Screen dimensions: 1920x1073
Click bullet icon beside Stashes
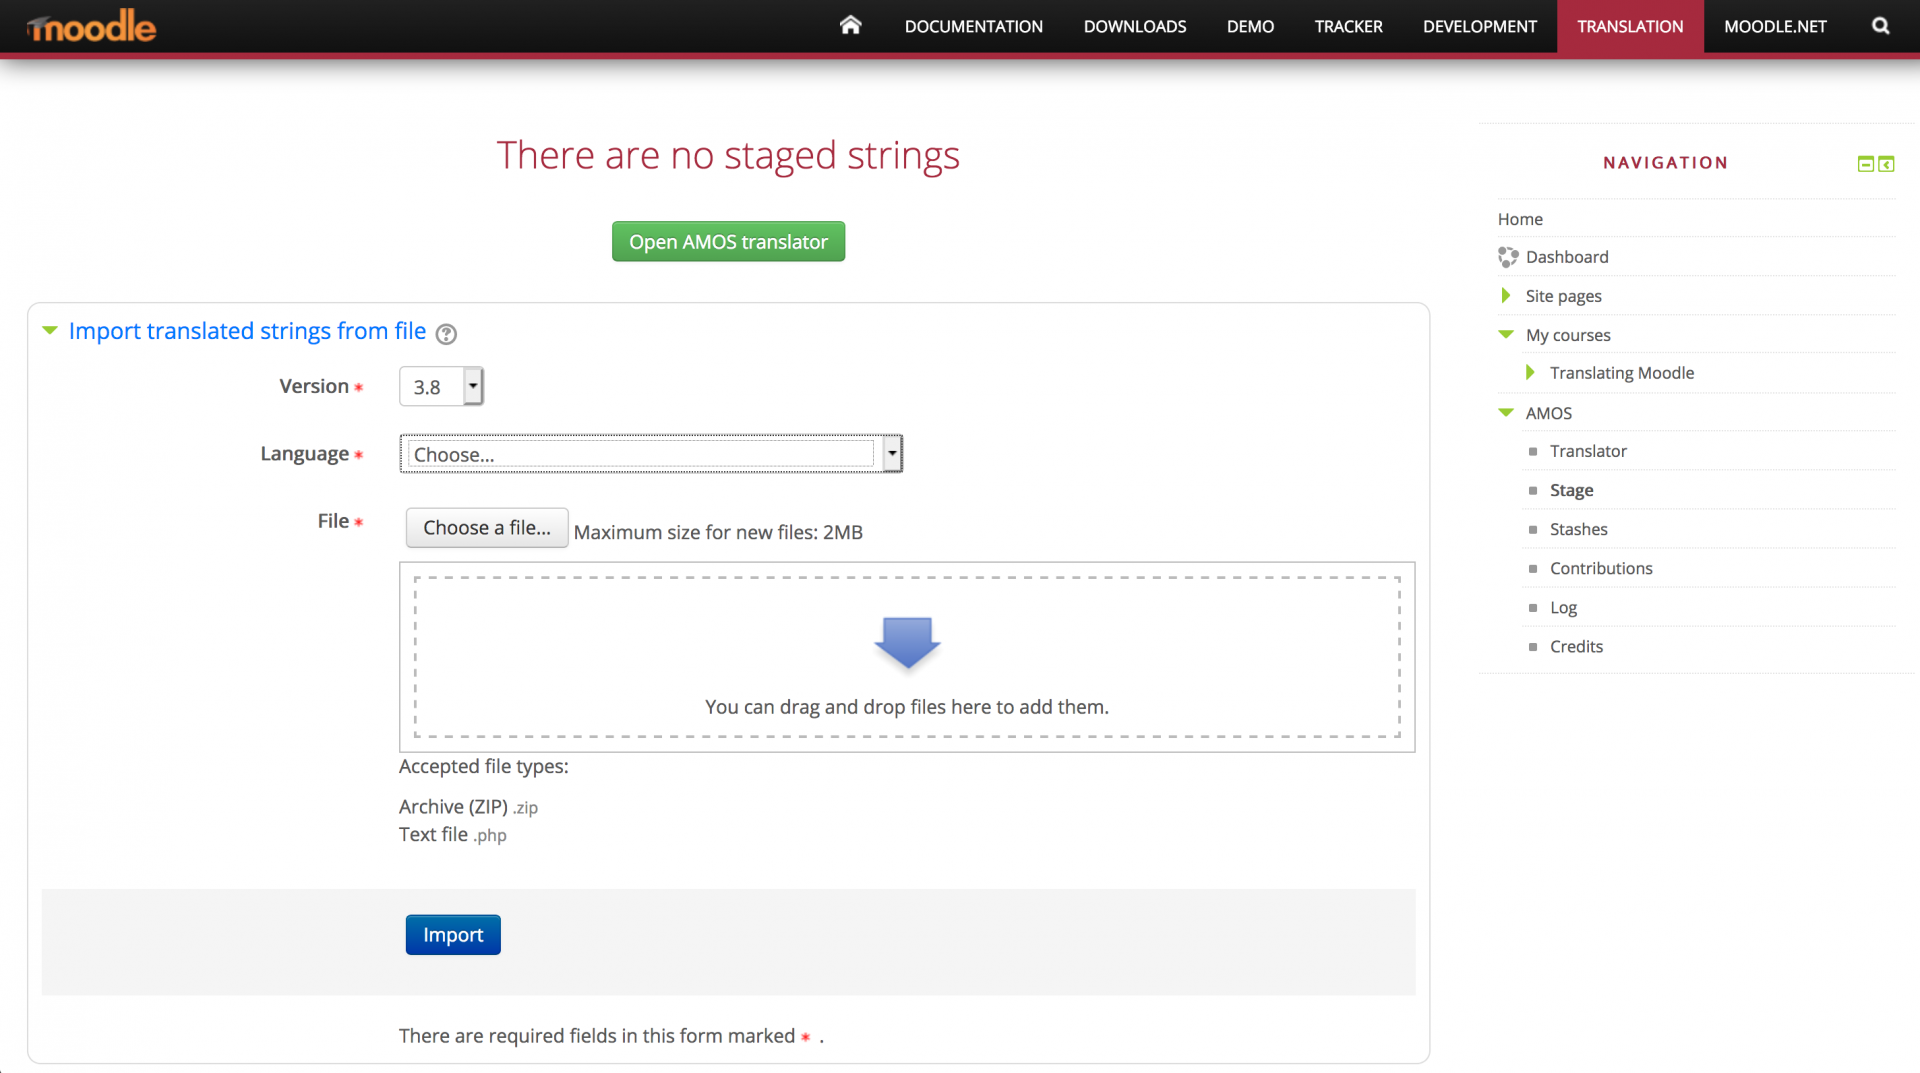pos(1533,530)
